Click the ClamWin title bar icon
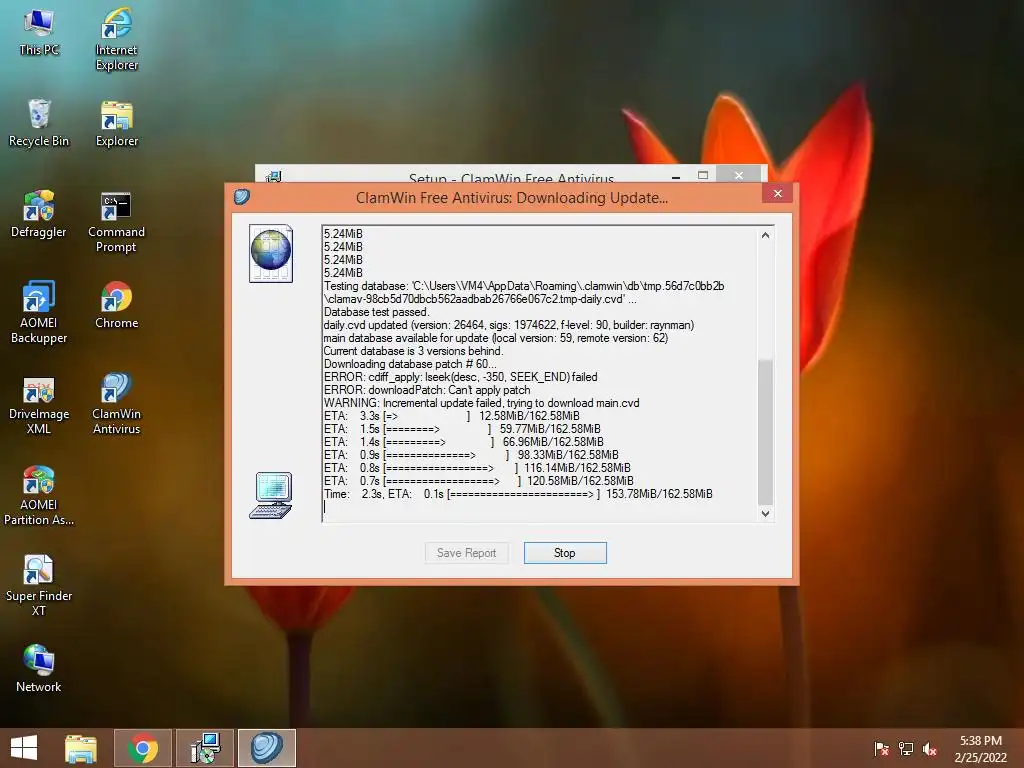 242,197
